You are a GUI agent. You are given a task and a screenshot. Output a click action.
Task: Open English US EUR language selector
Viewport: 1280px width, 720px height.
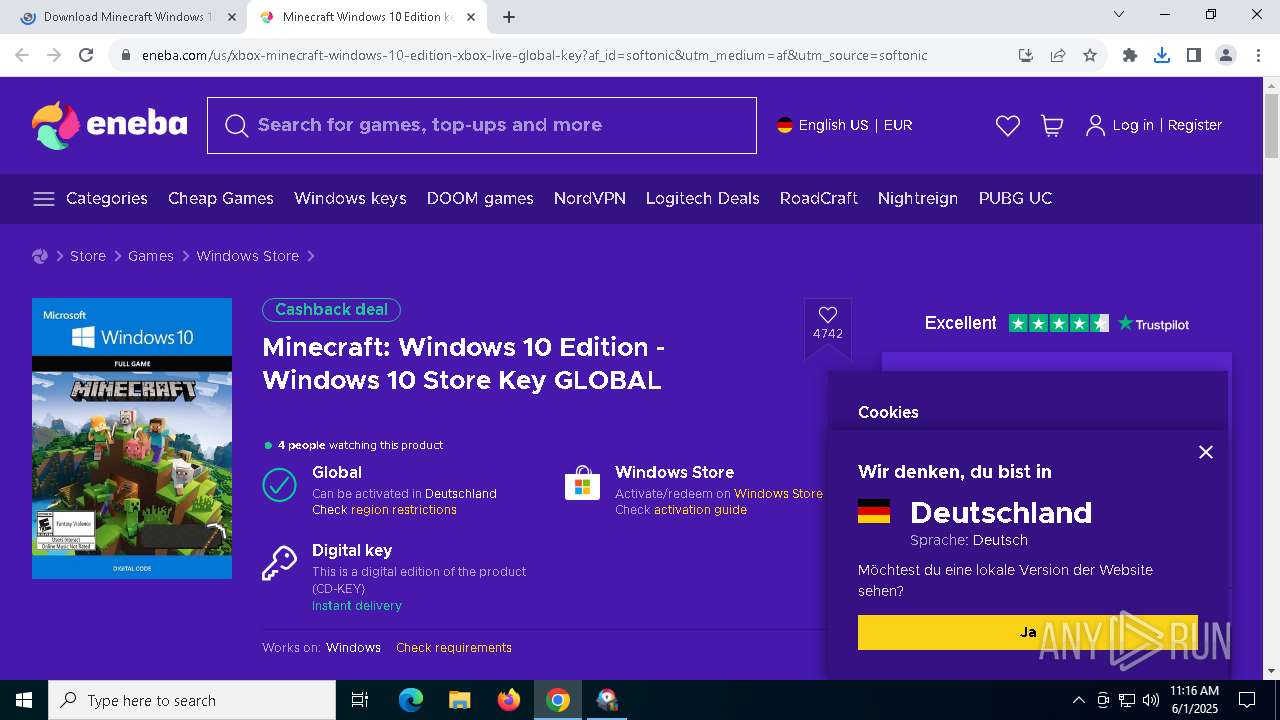(845, 125)
